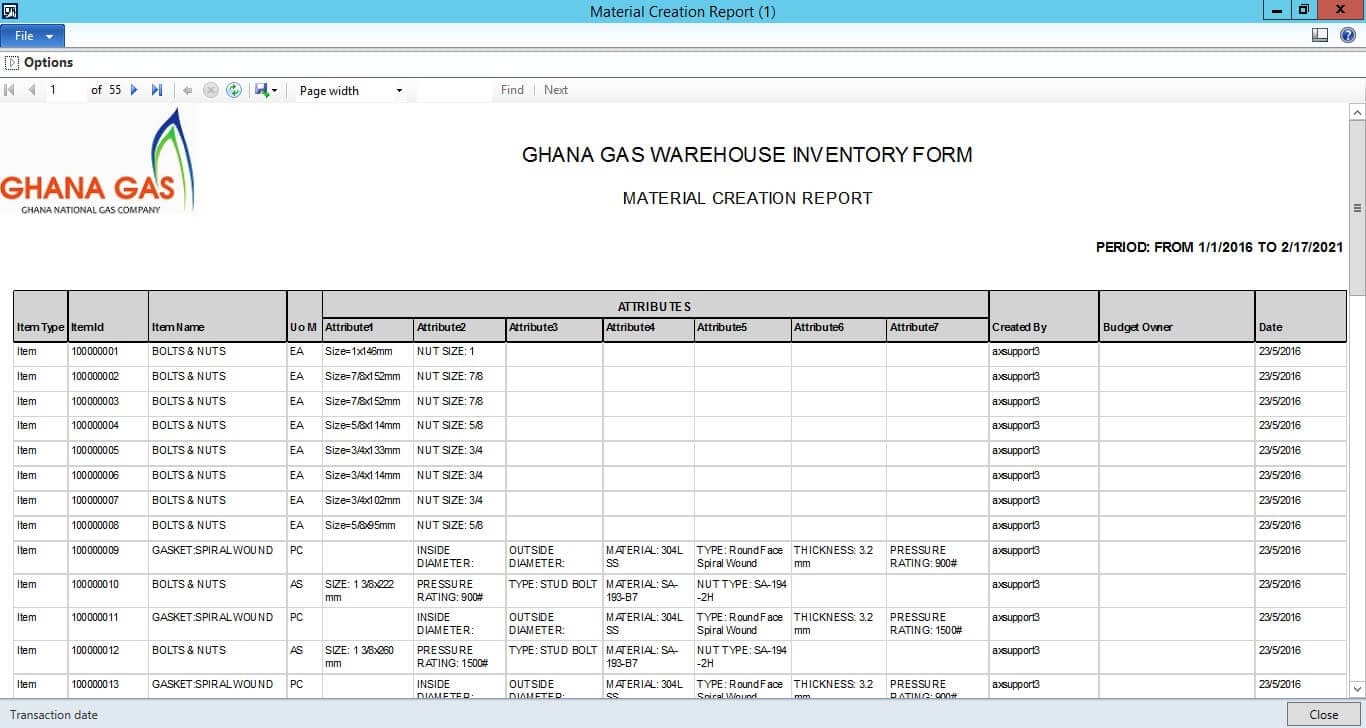
Task: Select the Options menu entry
Action: pos(48,62)
